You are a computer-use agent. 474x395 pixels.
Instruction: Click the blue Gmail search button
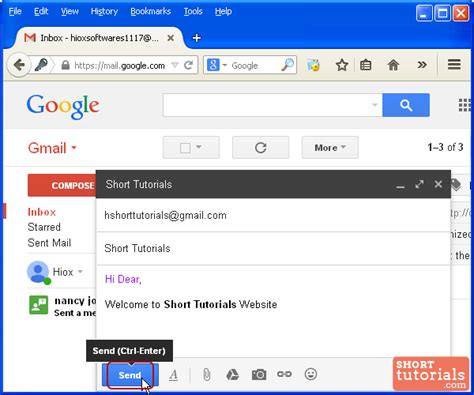click(x=406, y=105)
